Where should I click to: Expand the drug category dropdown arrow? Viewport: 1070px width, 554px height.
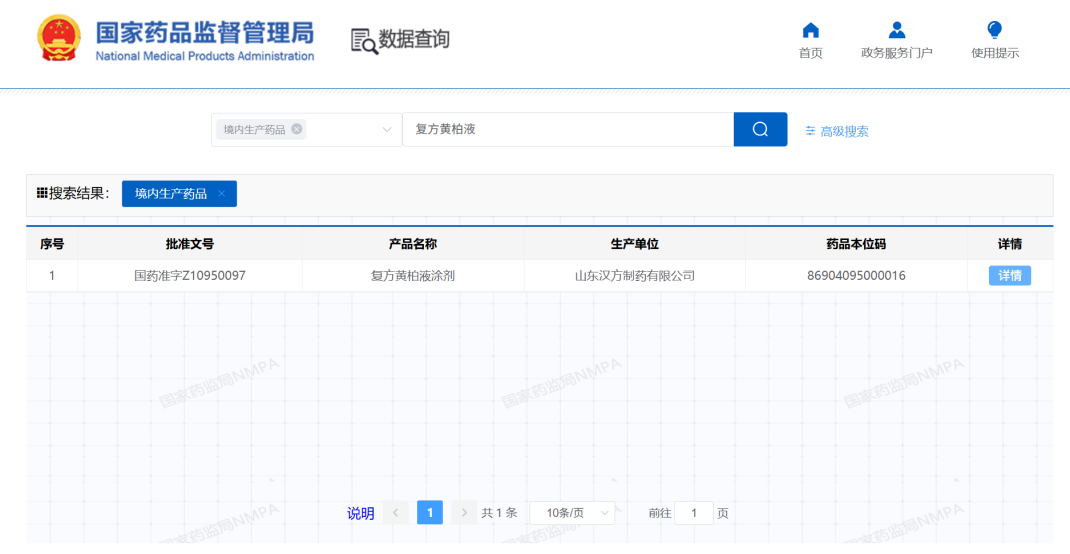(x=387, y=130)
